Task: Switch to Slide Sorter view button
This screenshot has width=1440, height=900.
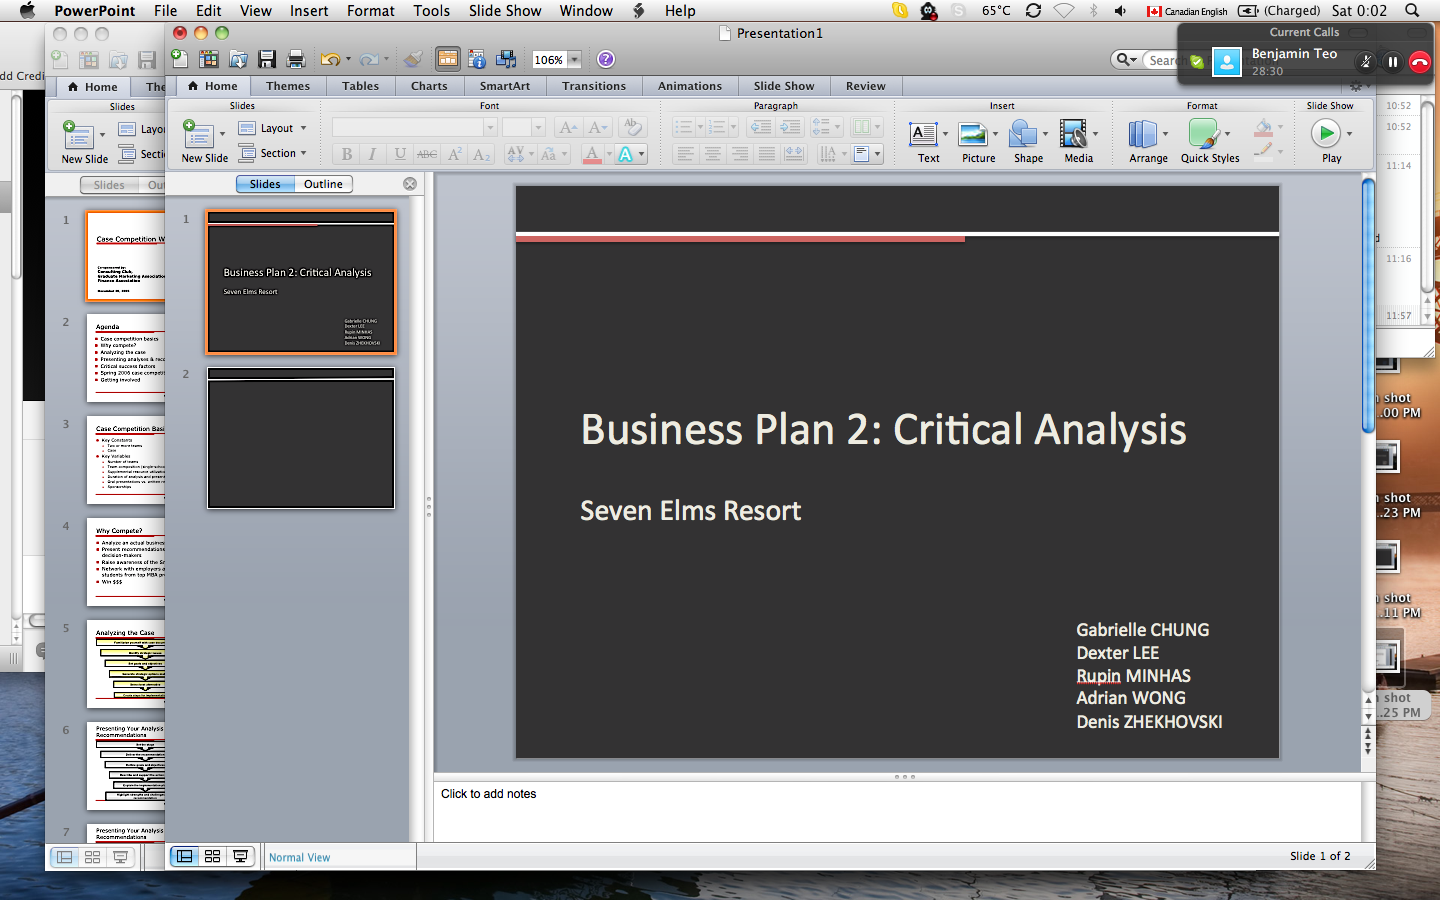Action: (x=212, y=856)
